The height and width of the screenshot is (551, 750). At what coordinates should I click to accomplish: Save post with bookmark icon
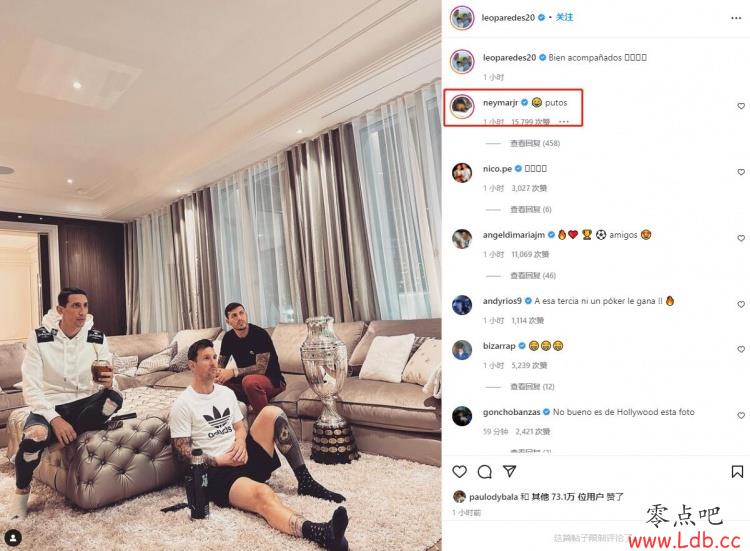tap(737, 472)
